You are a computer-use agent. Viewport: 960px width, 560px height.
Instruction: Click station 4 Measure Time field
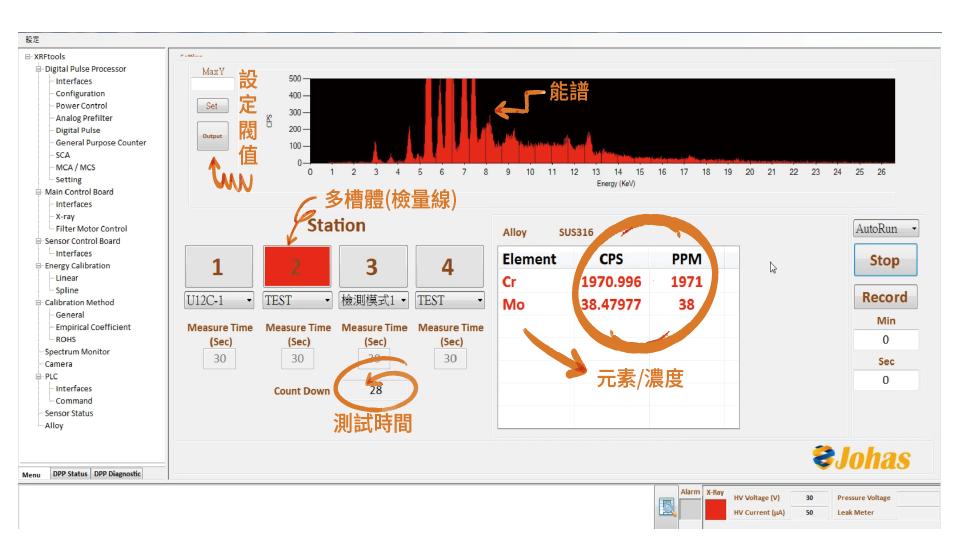click(x=450, y=359)
